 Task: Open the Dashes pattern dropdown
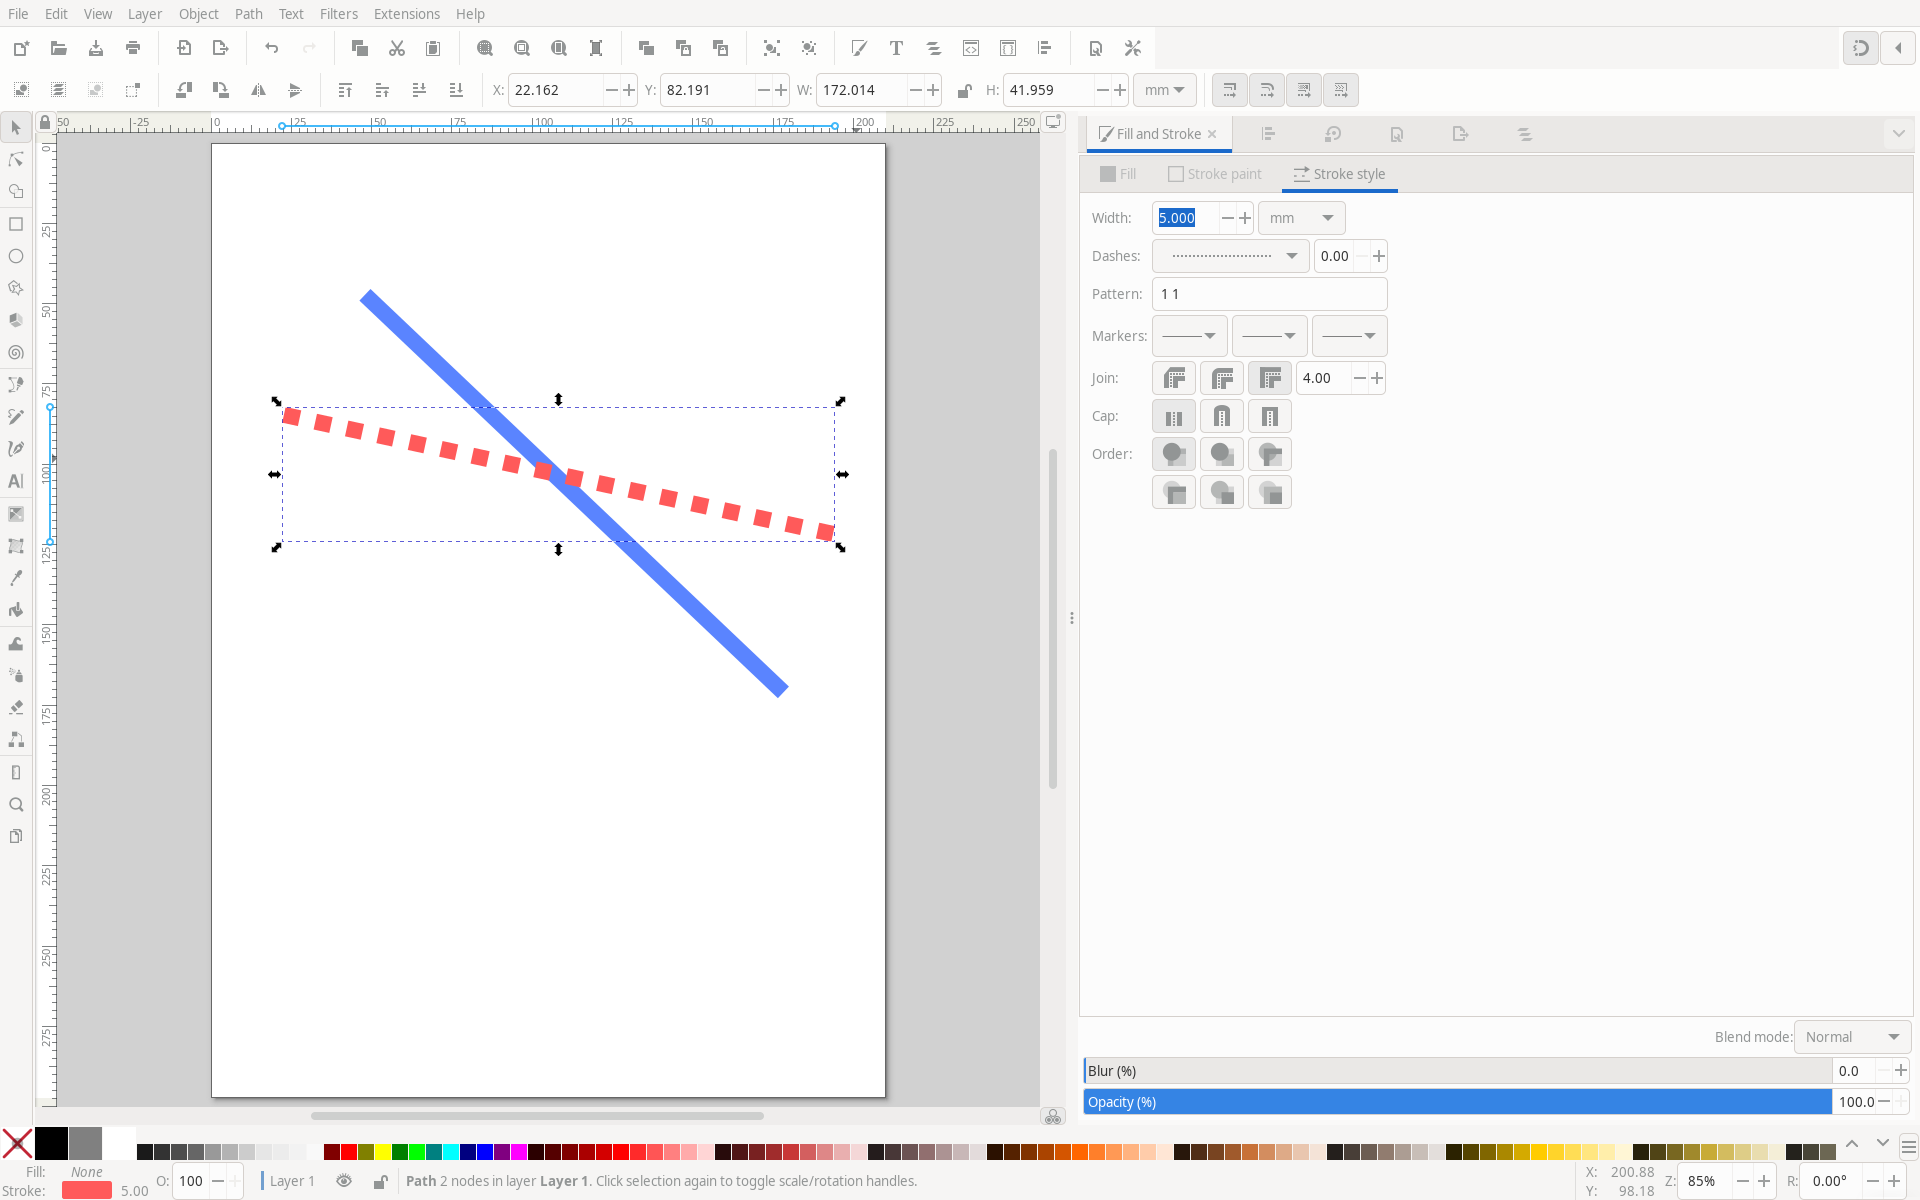pyautogui.click(x=1230, y=256)
